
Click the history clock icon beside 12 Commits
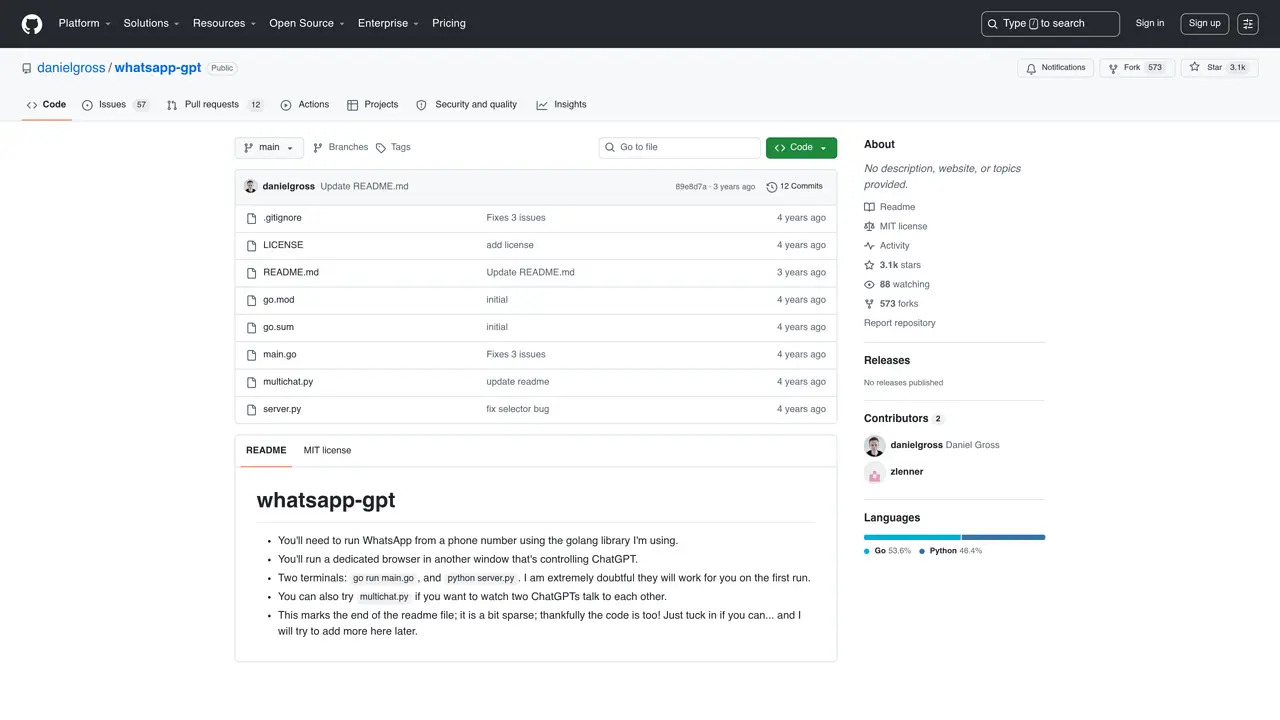point(772,187)
